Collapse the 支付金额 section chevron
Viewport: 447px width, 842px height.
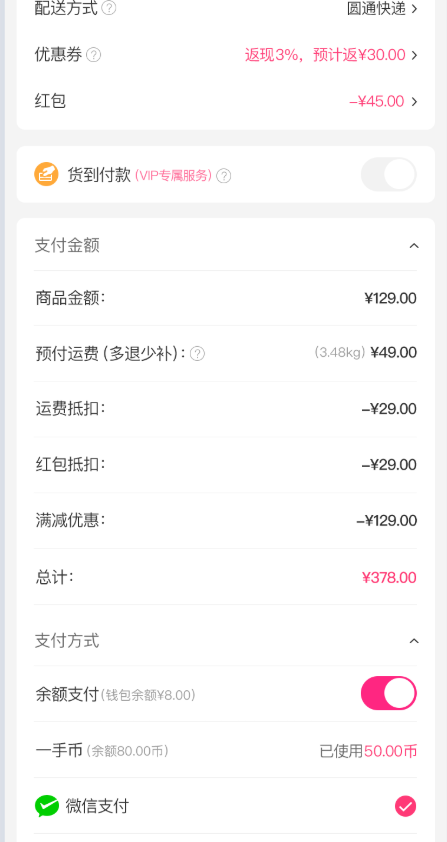(414, 246)
